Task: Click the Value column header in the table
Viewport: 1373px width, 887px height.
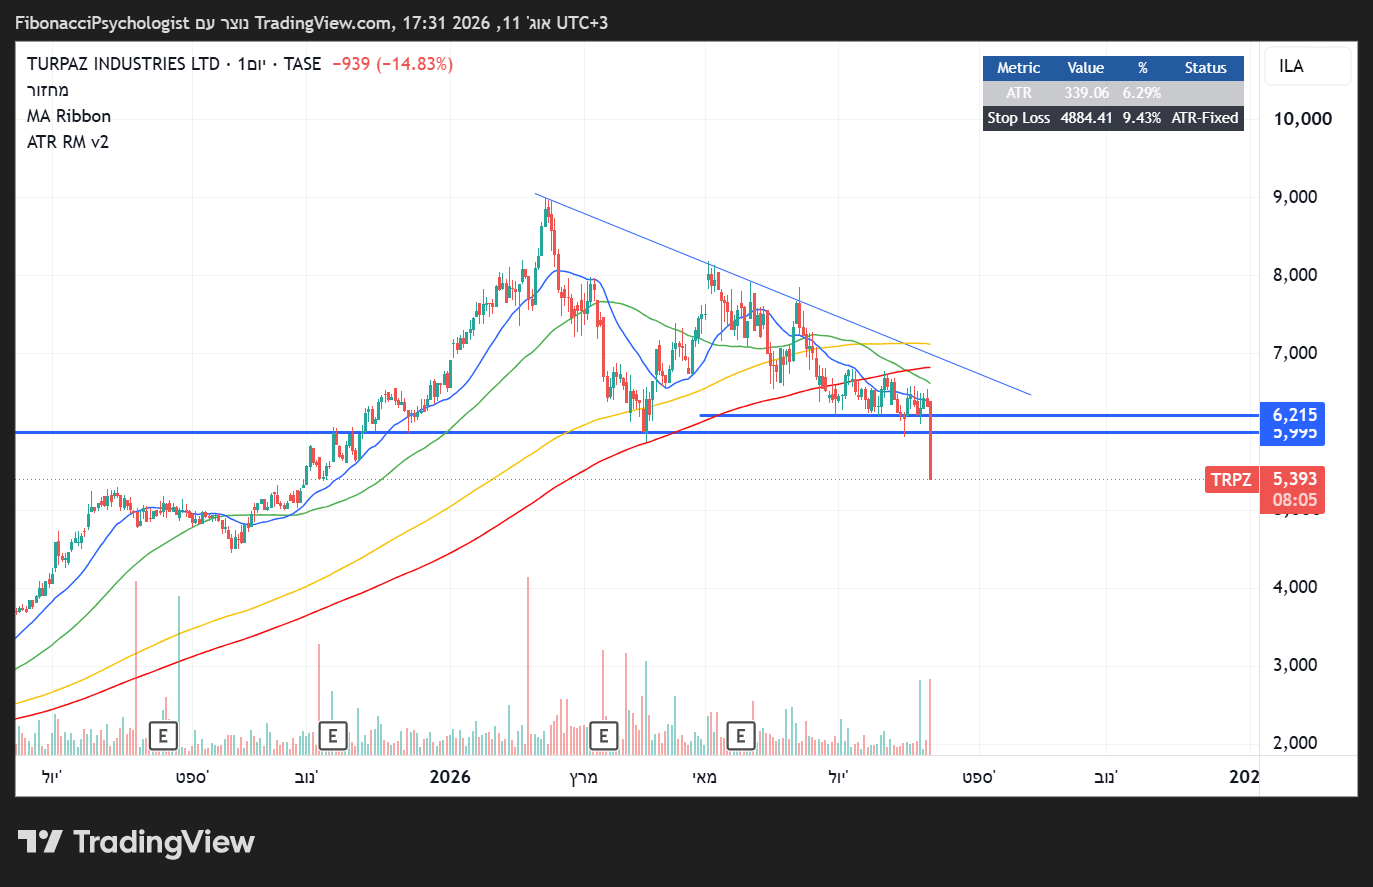Action: tap(1085, 68)
